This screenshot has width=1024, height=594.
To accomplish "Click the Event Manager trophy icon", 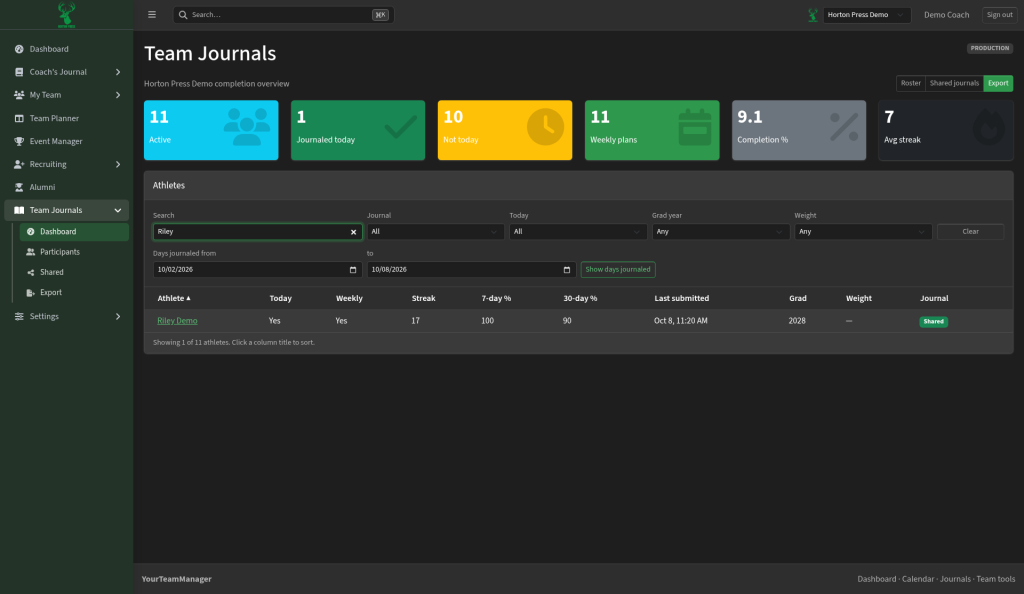I will [19, 141].
